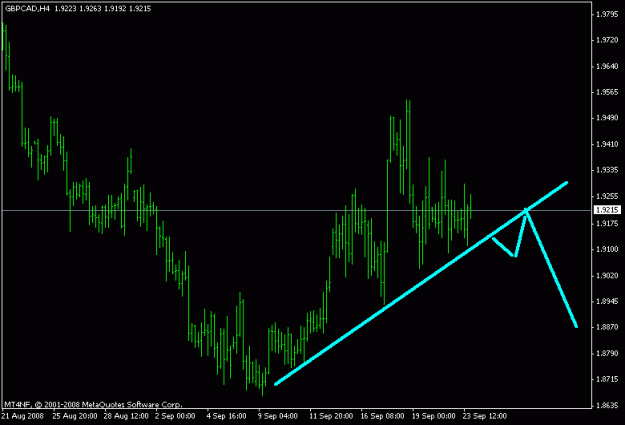Click the 4 Sep 16:00 time label
This screenshot has width=625, height=425.
(226, 416)
